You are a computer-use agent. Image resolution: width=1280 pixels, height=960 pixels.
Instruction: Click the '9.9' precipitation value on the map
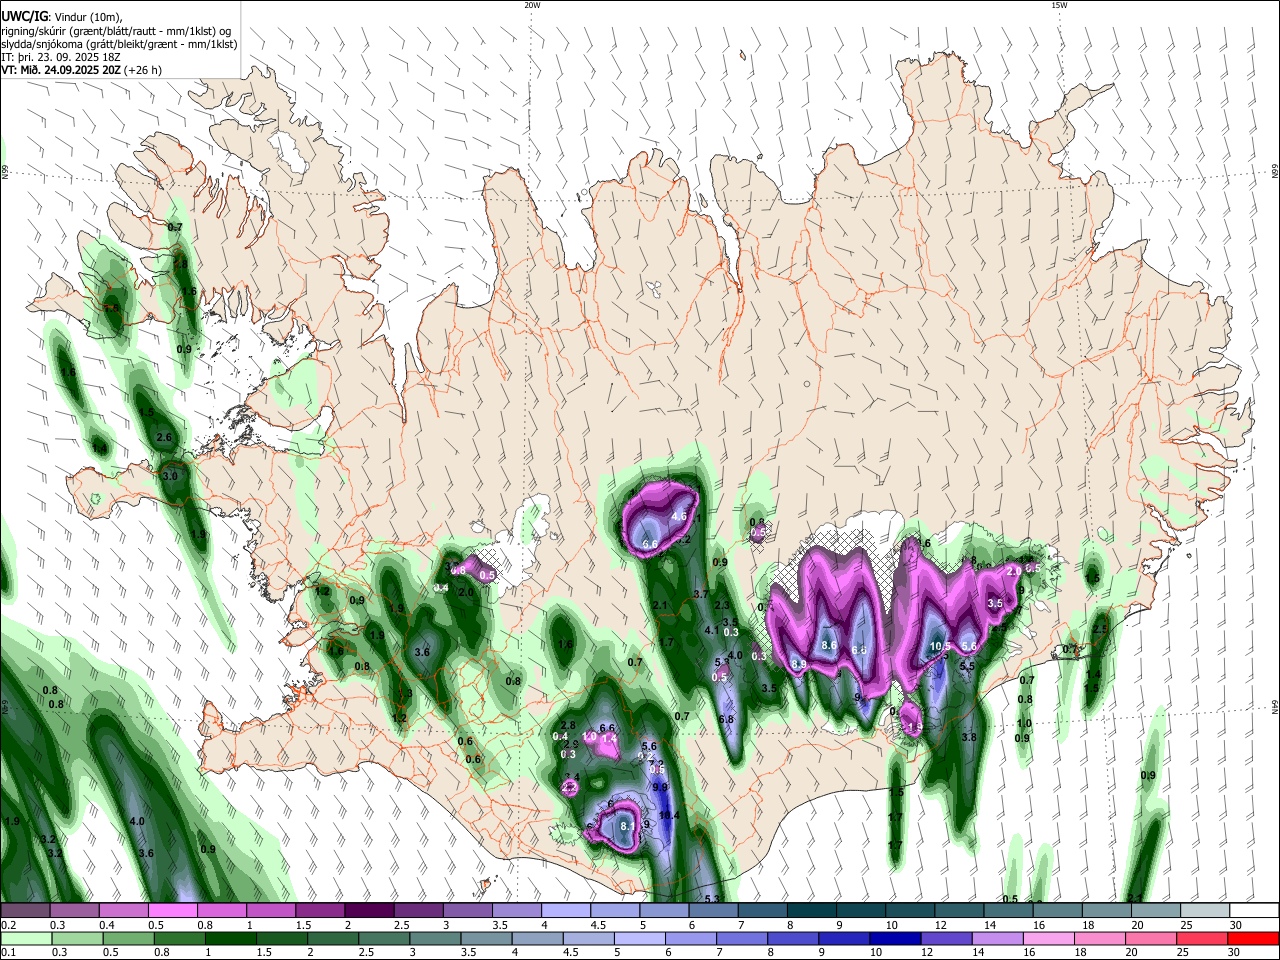point(660,788)
